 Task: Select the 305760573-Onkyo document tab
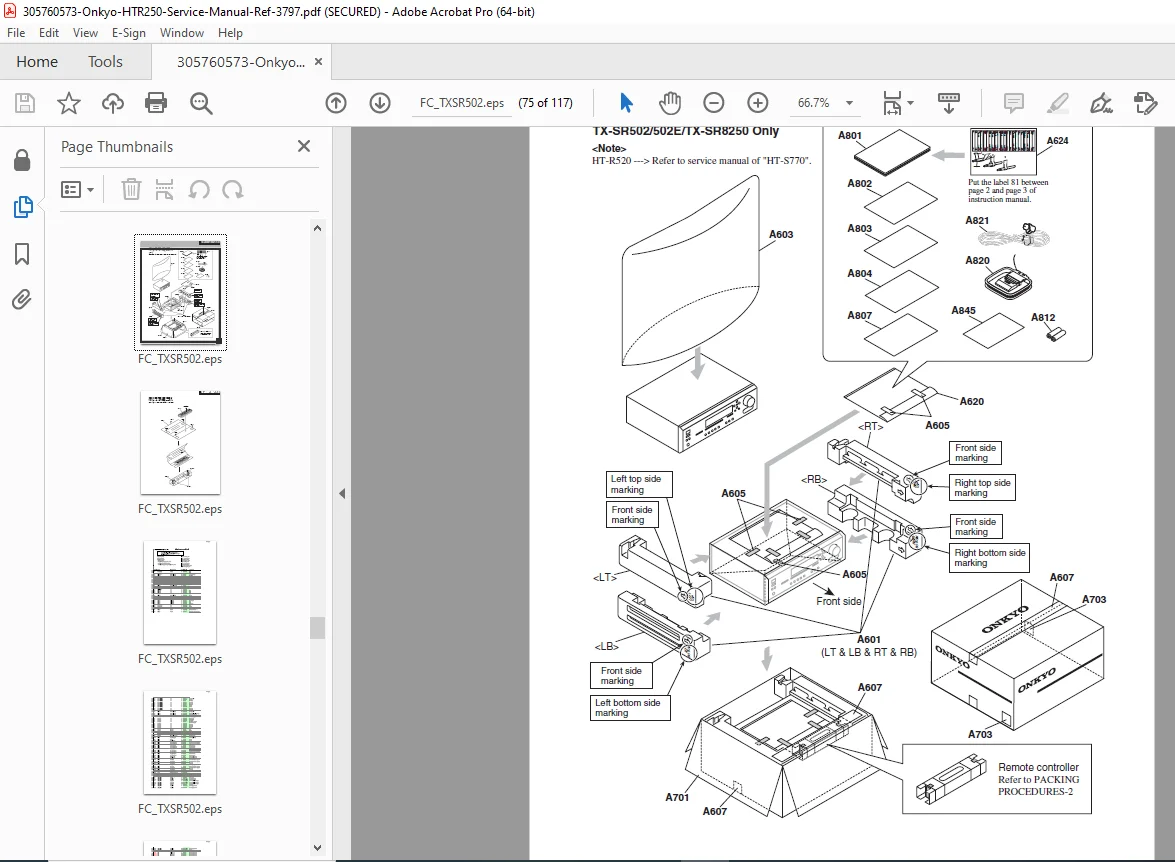coord(241,62)
